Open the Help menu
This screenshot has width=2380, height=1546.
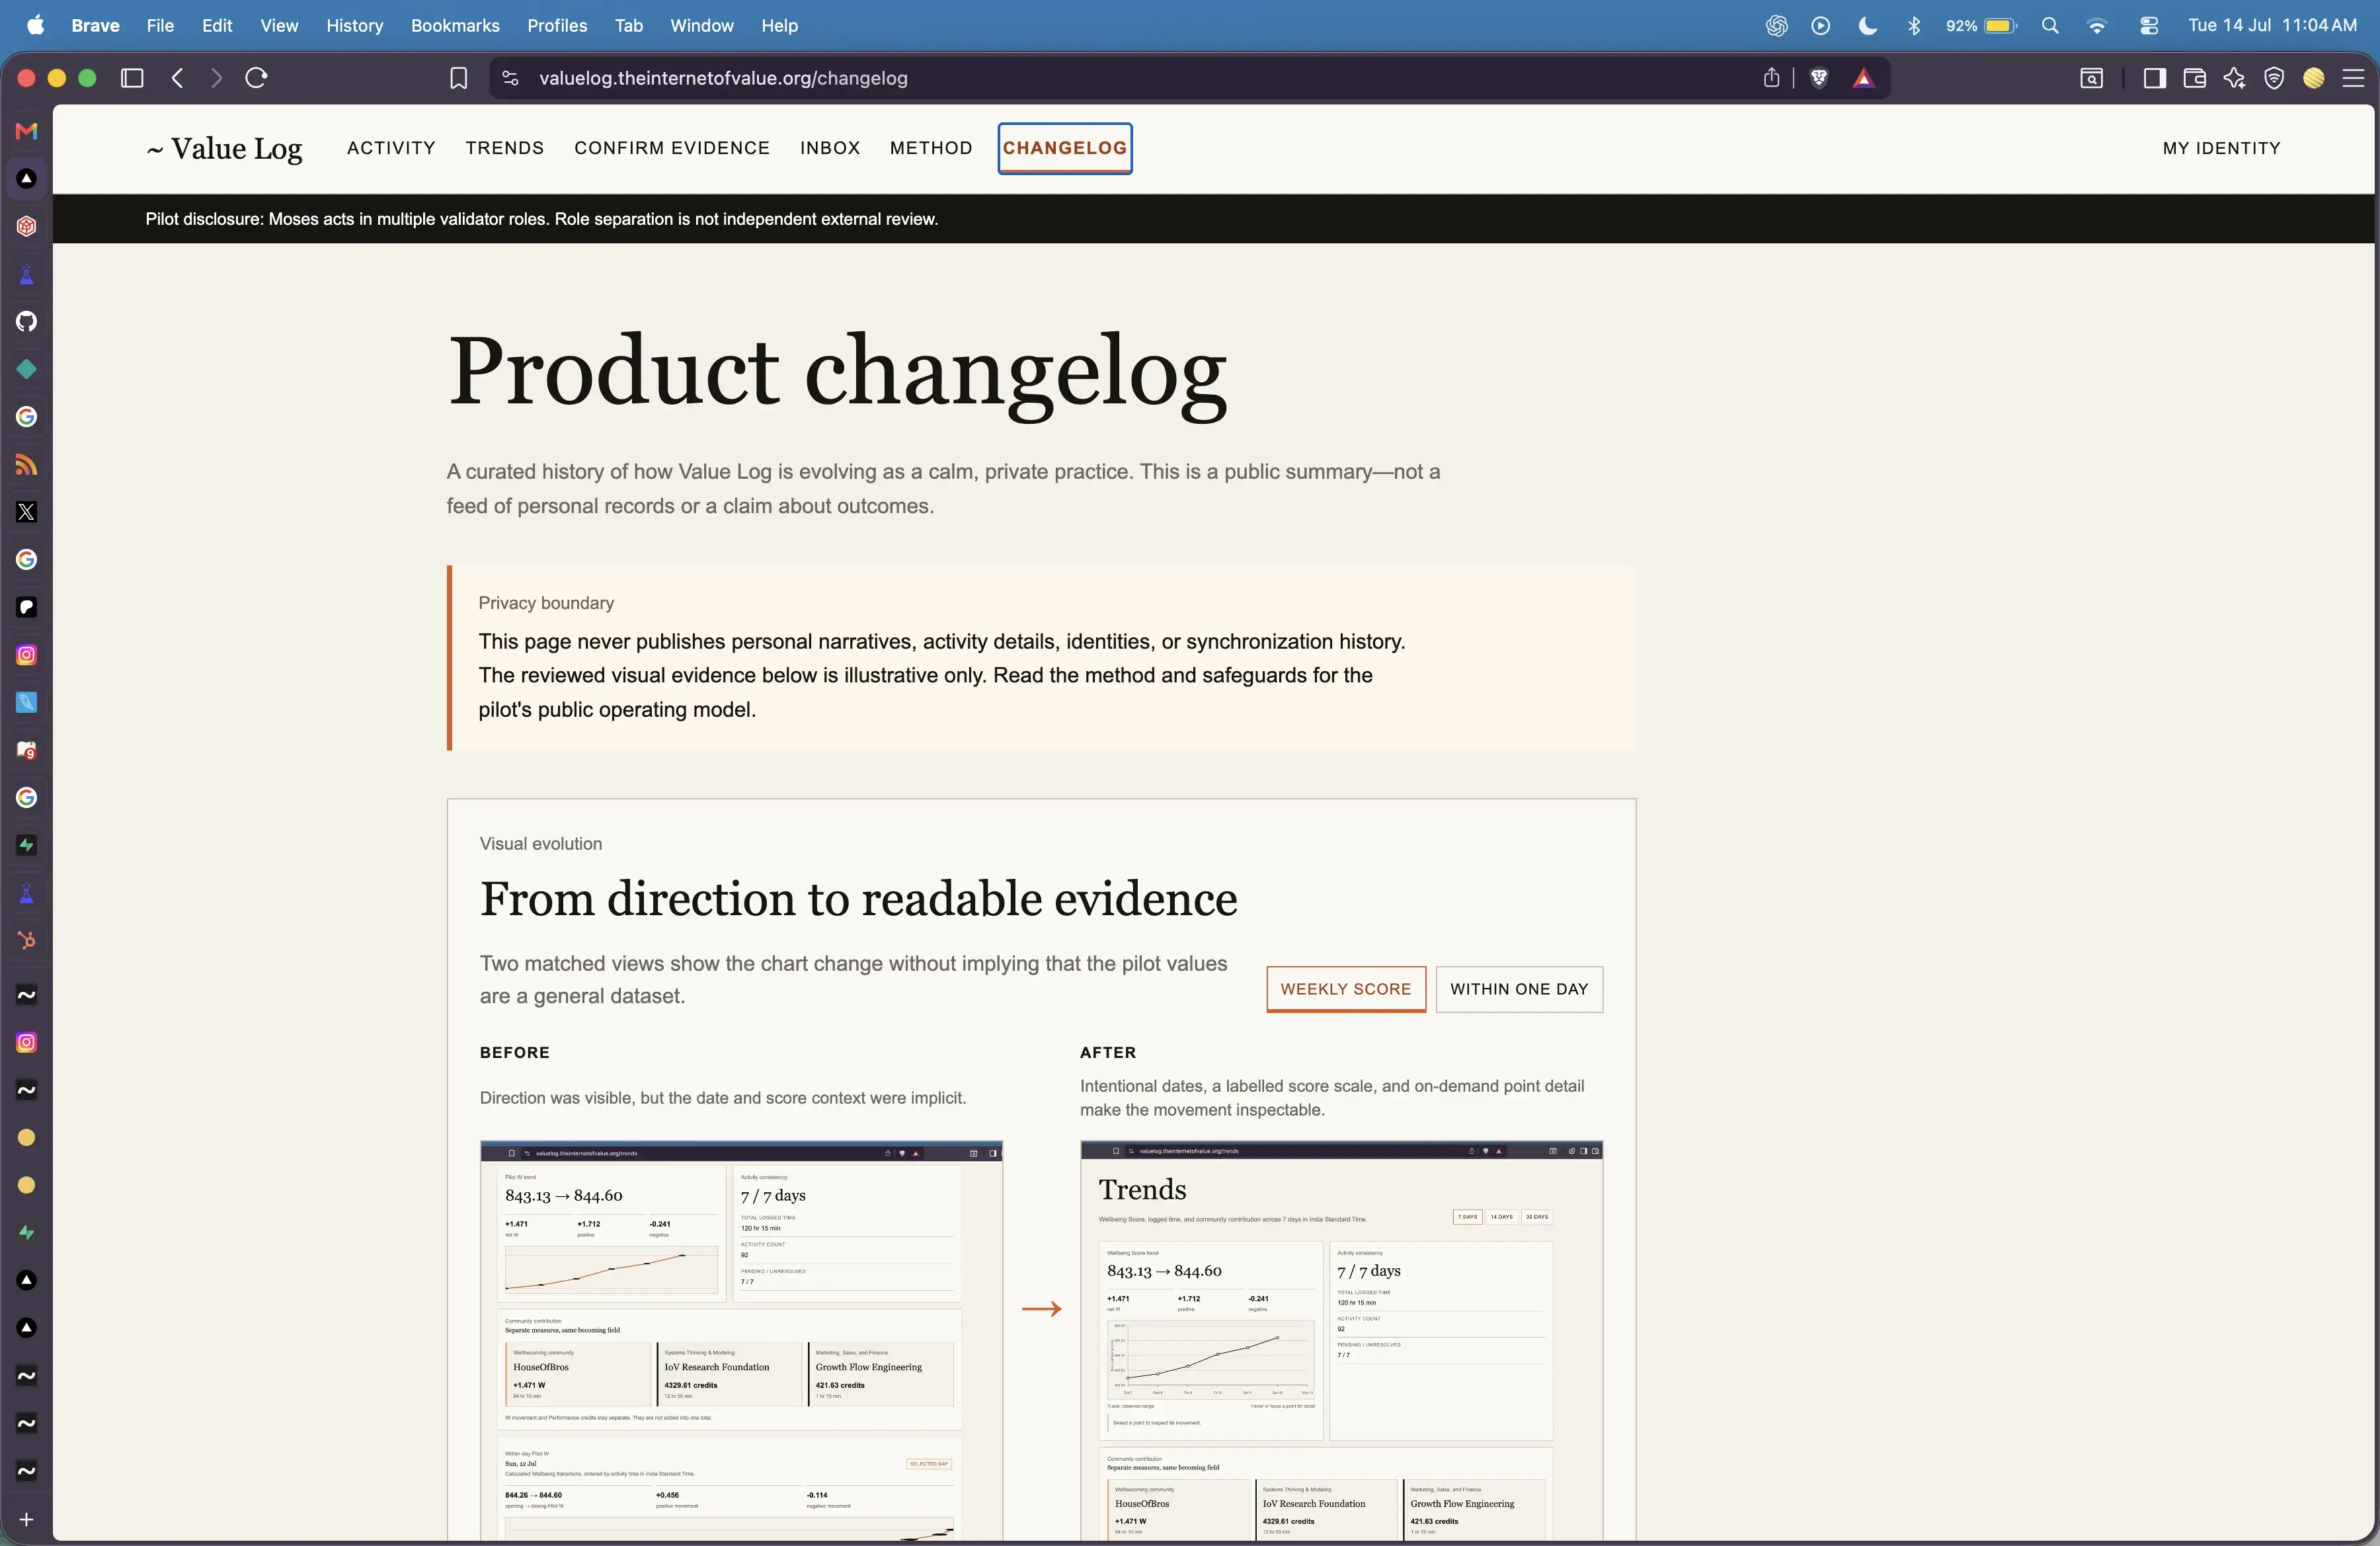point(779,26)
